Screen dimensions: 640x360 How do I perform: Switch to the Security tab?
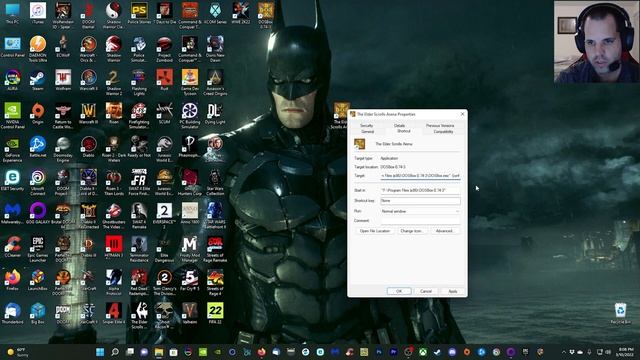(x=367, y=126)
